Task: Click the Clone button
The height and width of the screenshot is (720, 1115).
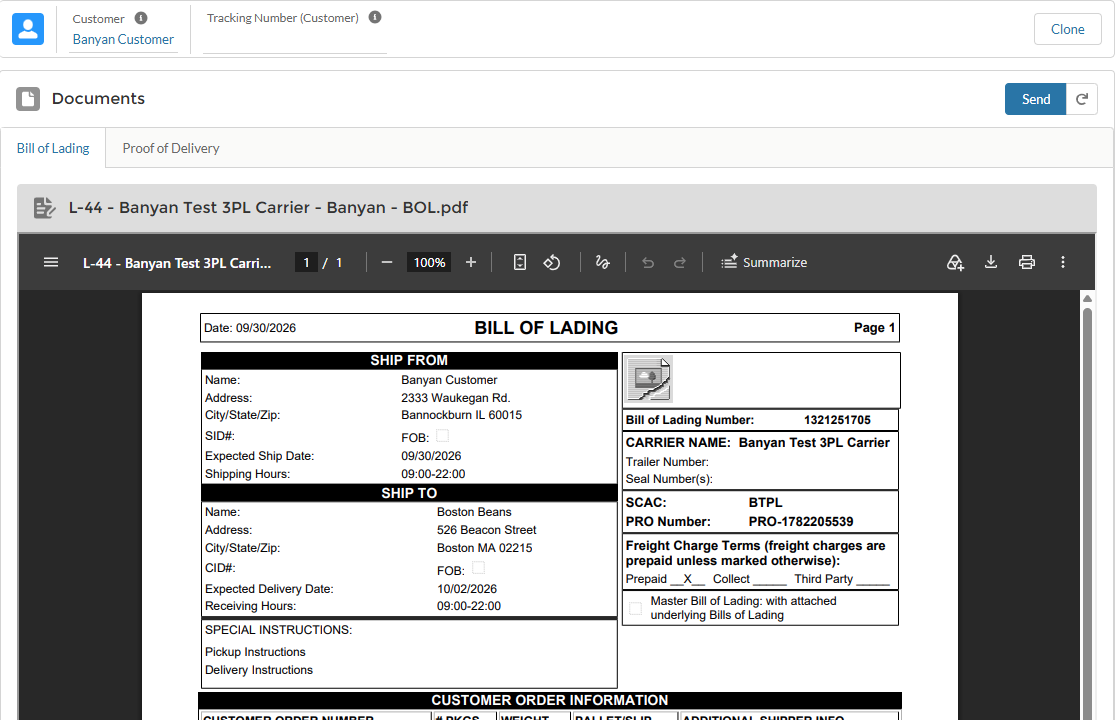Action: coord(1067,29)
